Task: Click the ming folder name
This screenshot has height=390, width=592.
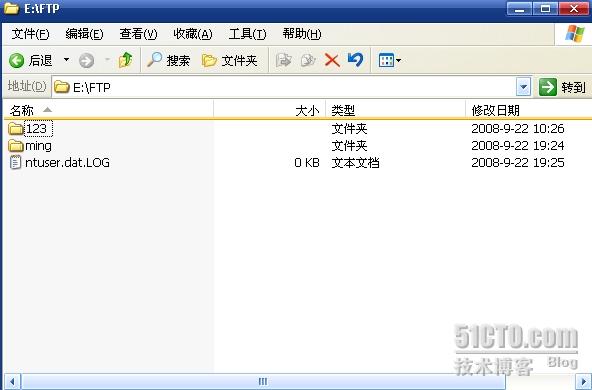Action: [x=38, y=146]
